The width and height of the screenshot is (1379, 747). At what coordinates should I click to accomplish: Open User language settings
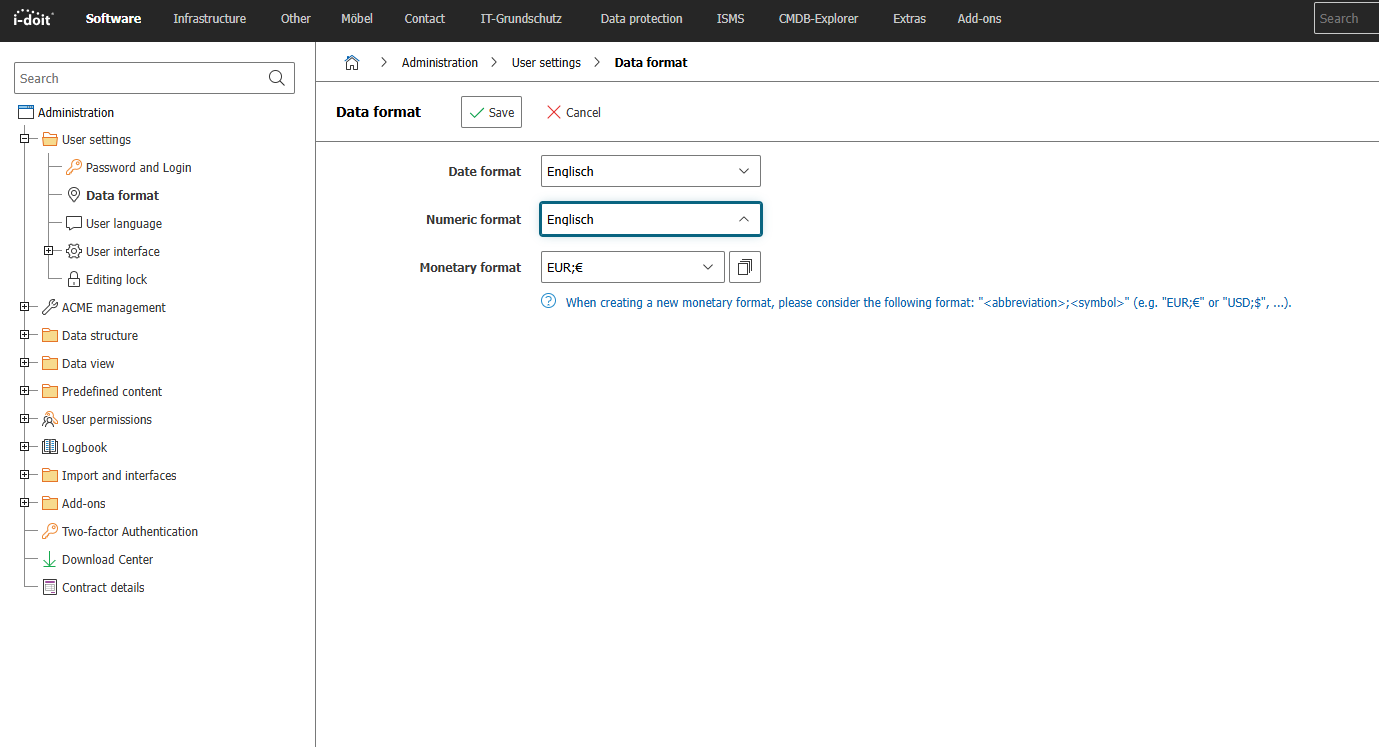124,224
